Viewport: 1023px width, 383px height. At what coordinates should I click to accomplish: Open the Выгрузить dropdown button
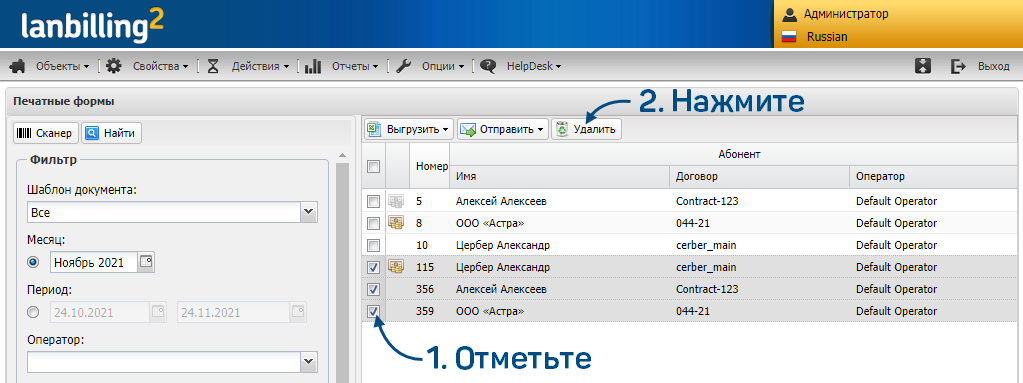pos(409,129)
